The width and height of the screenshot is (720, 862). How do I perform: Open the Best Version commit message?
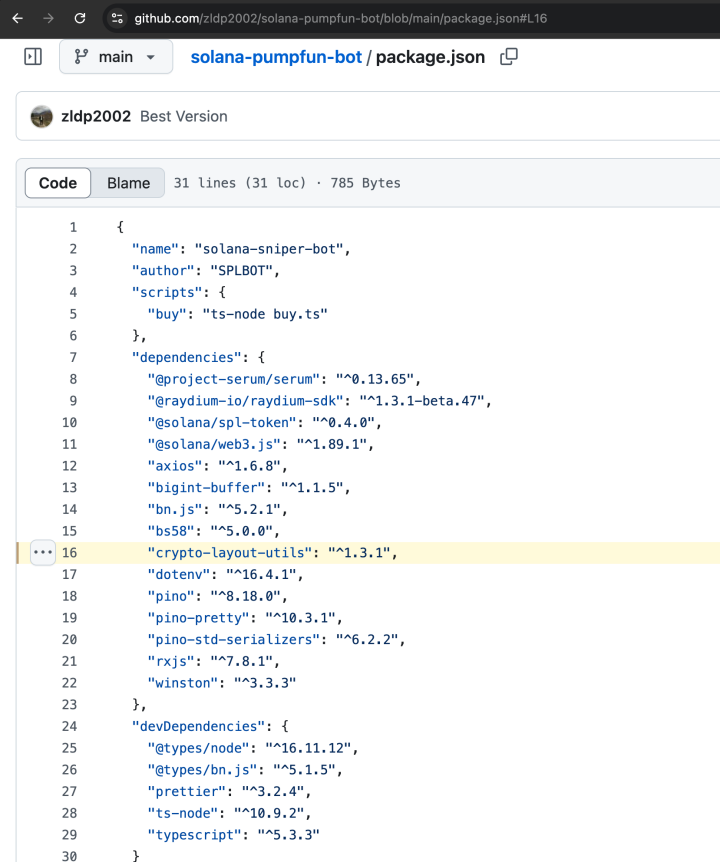[x=183, y=116]
